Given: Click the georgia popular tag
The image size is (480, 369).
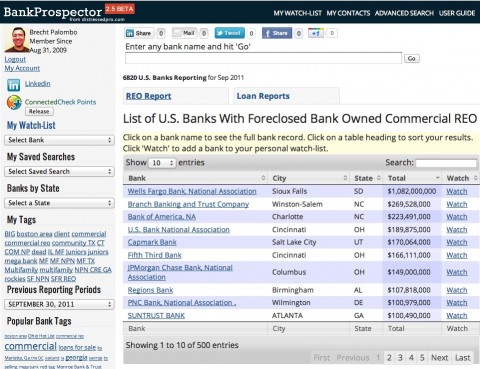Looking at the screenshot, I should [76, 358].
